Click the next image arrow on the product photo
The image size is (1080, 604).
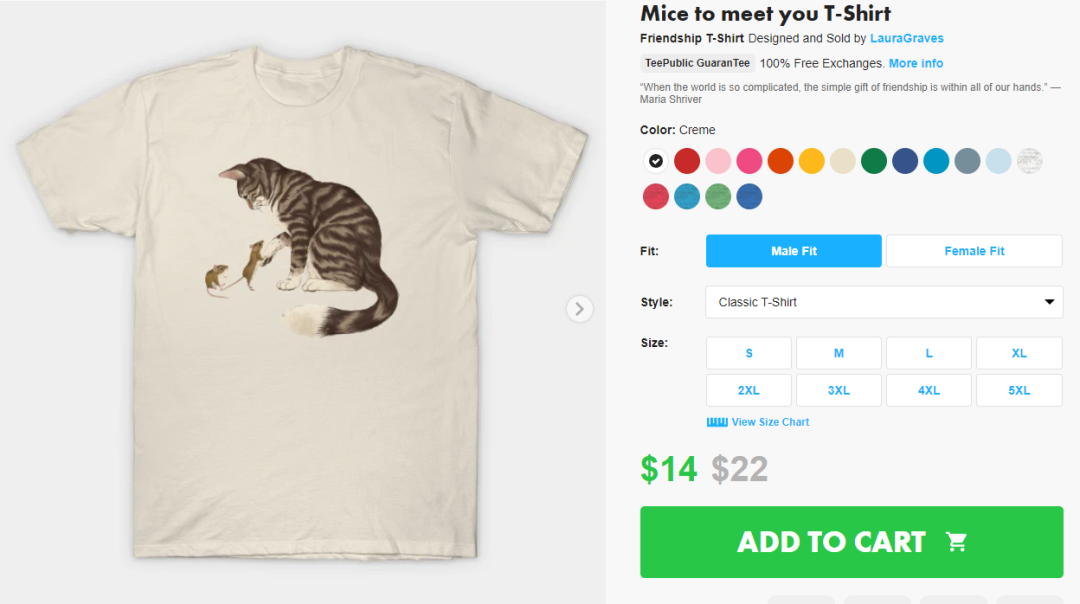coord(580,309)
